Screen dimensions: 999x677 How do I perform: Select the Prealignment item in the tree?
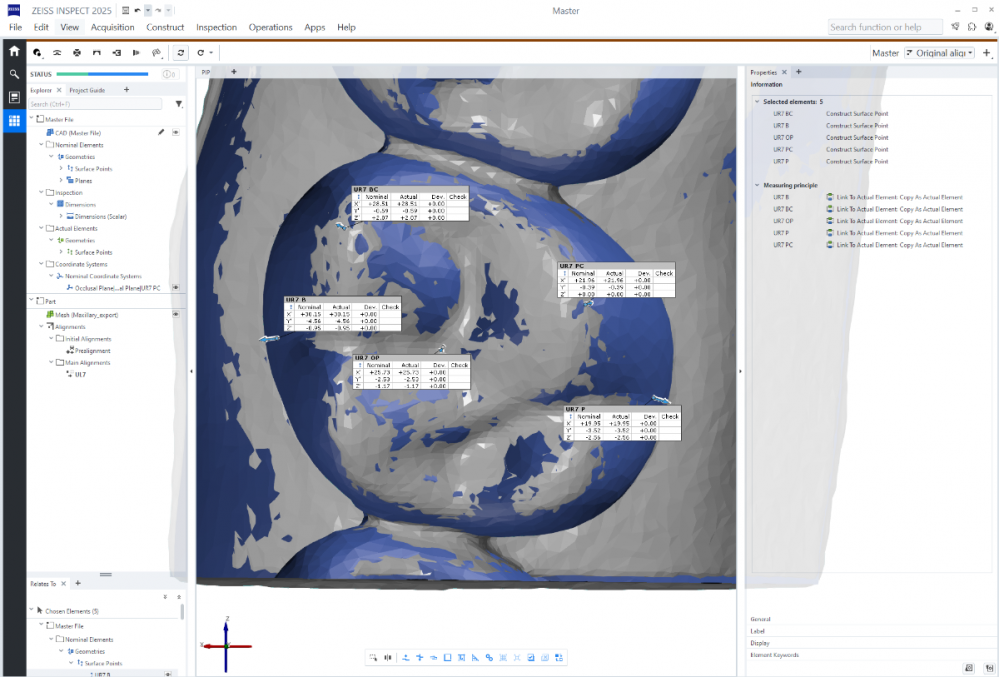tap(92, 351)
